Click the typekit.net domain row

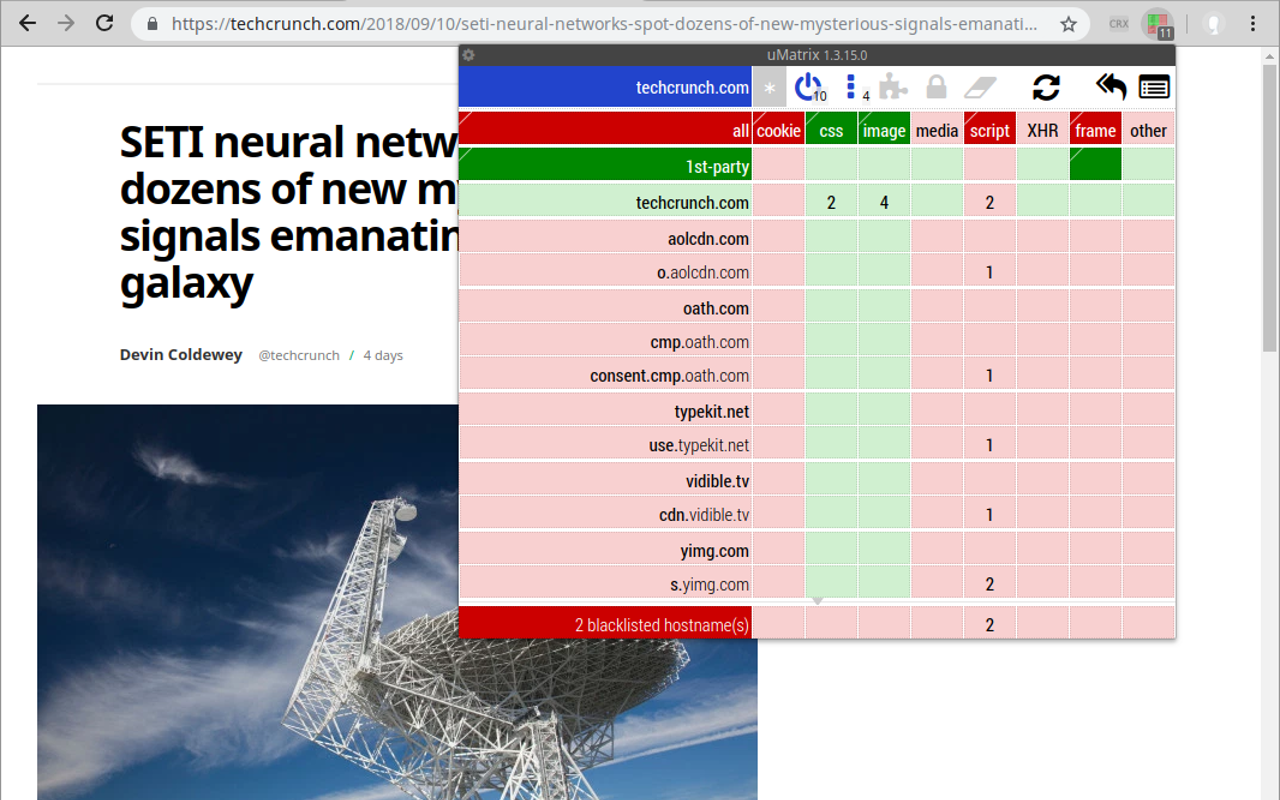[605, 410]
